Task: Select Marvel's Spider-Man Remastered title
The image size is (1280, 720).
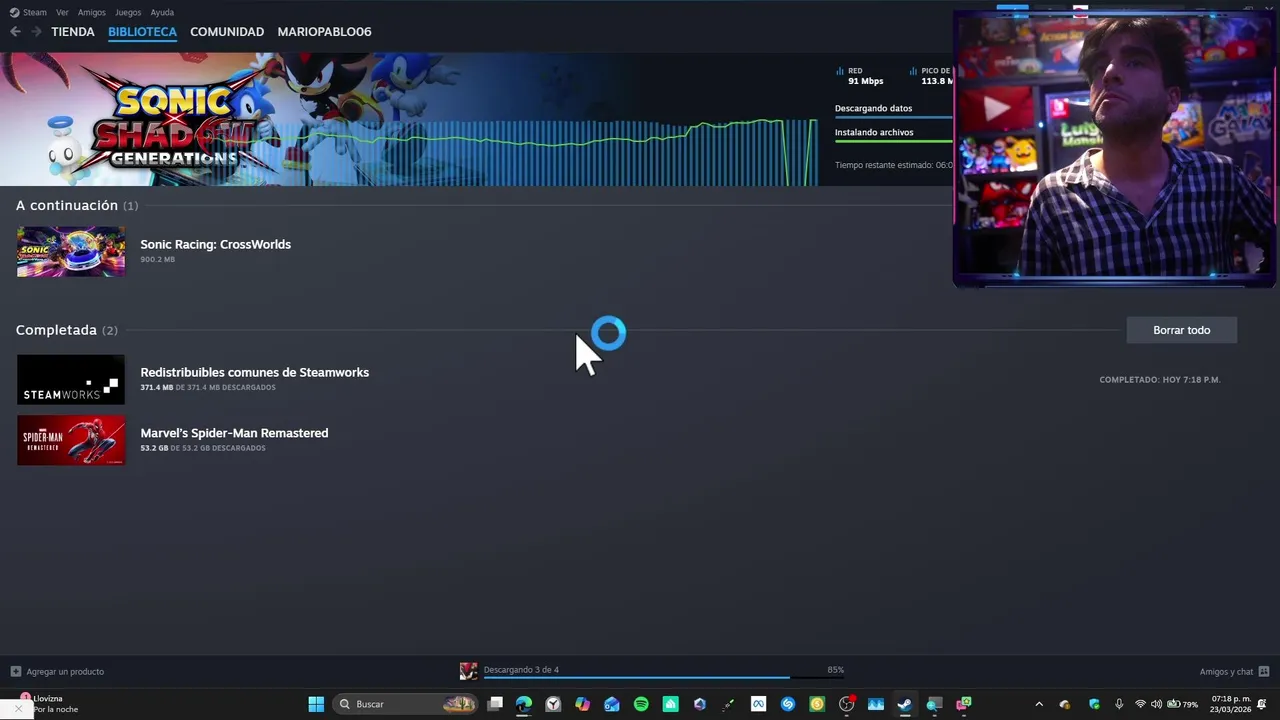Action: [234, 433]
